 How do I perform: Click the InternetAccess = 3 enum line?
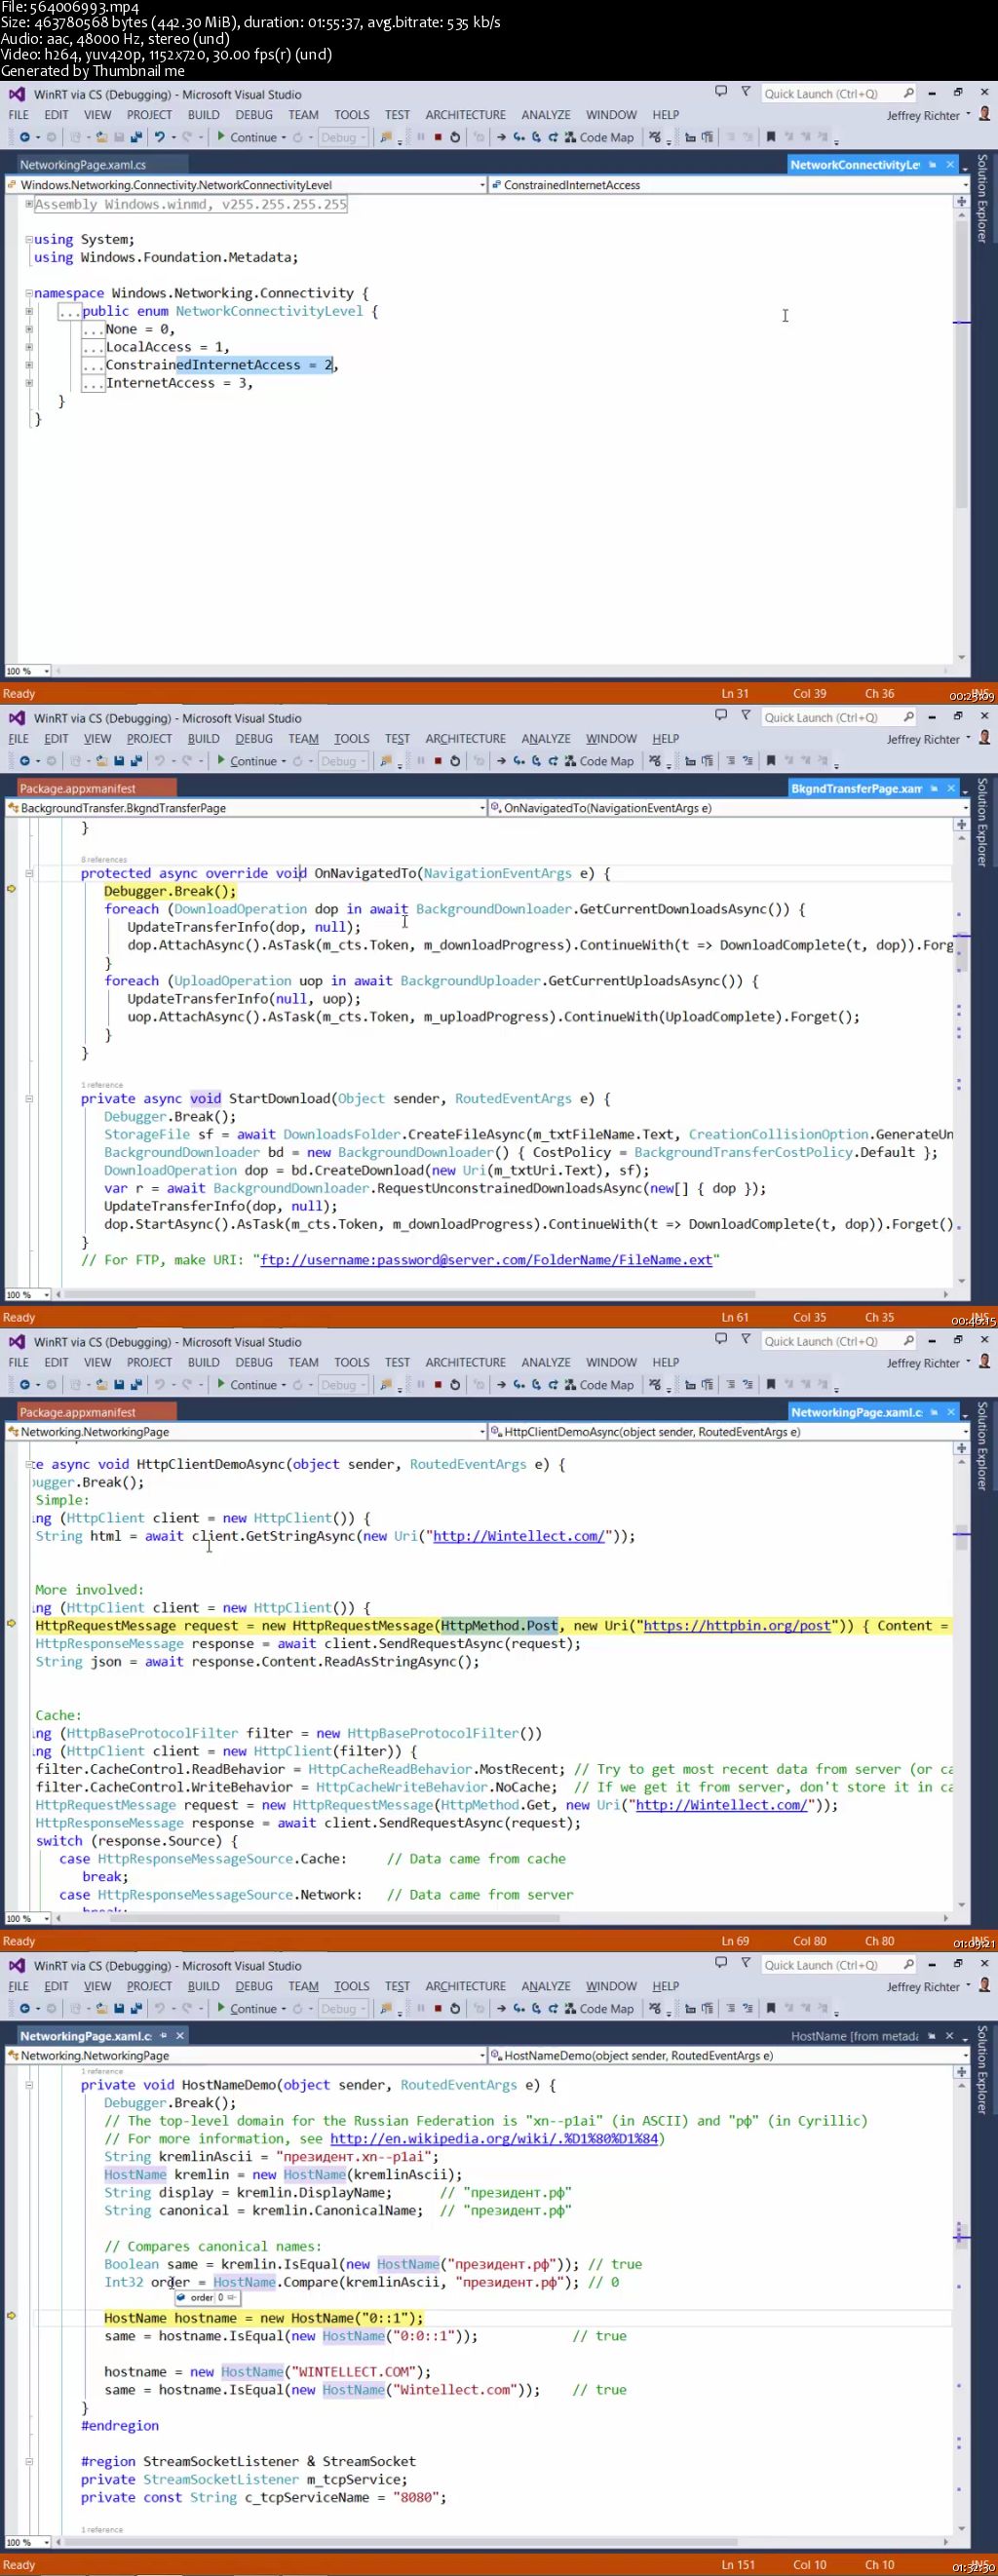[179, 383]
